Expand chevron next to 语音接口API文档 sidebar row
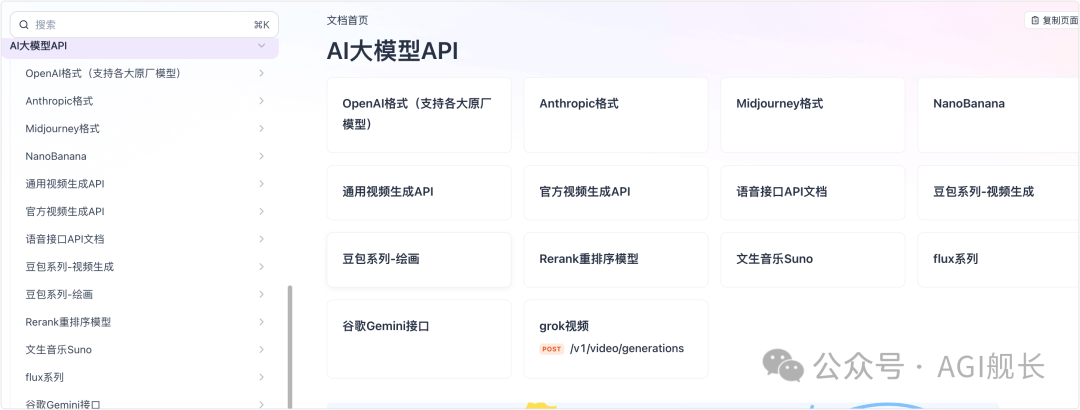This screenshot has width=1080, height=410. [x=262, y=238]
